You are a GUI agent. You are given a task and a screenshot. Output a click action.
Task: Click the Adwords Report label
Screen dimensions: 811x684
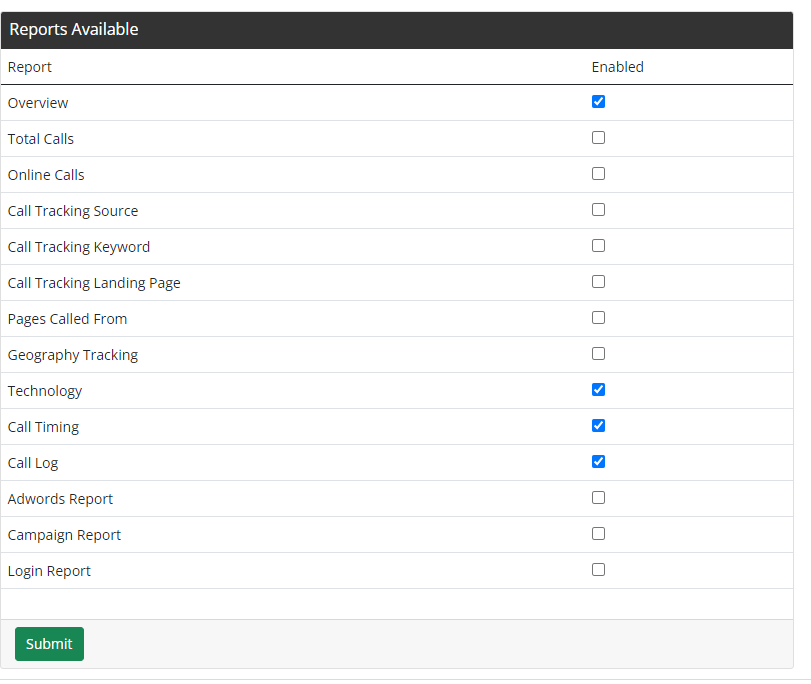pos(60,499)
